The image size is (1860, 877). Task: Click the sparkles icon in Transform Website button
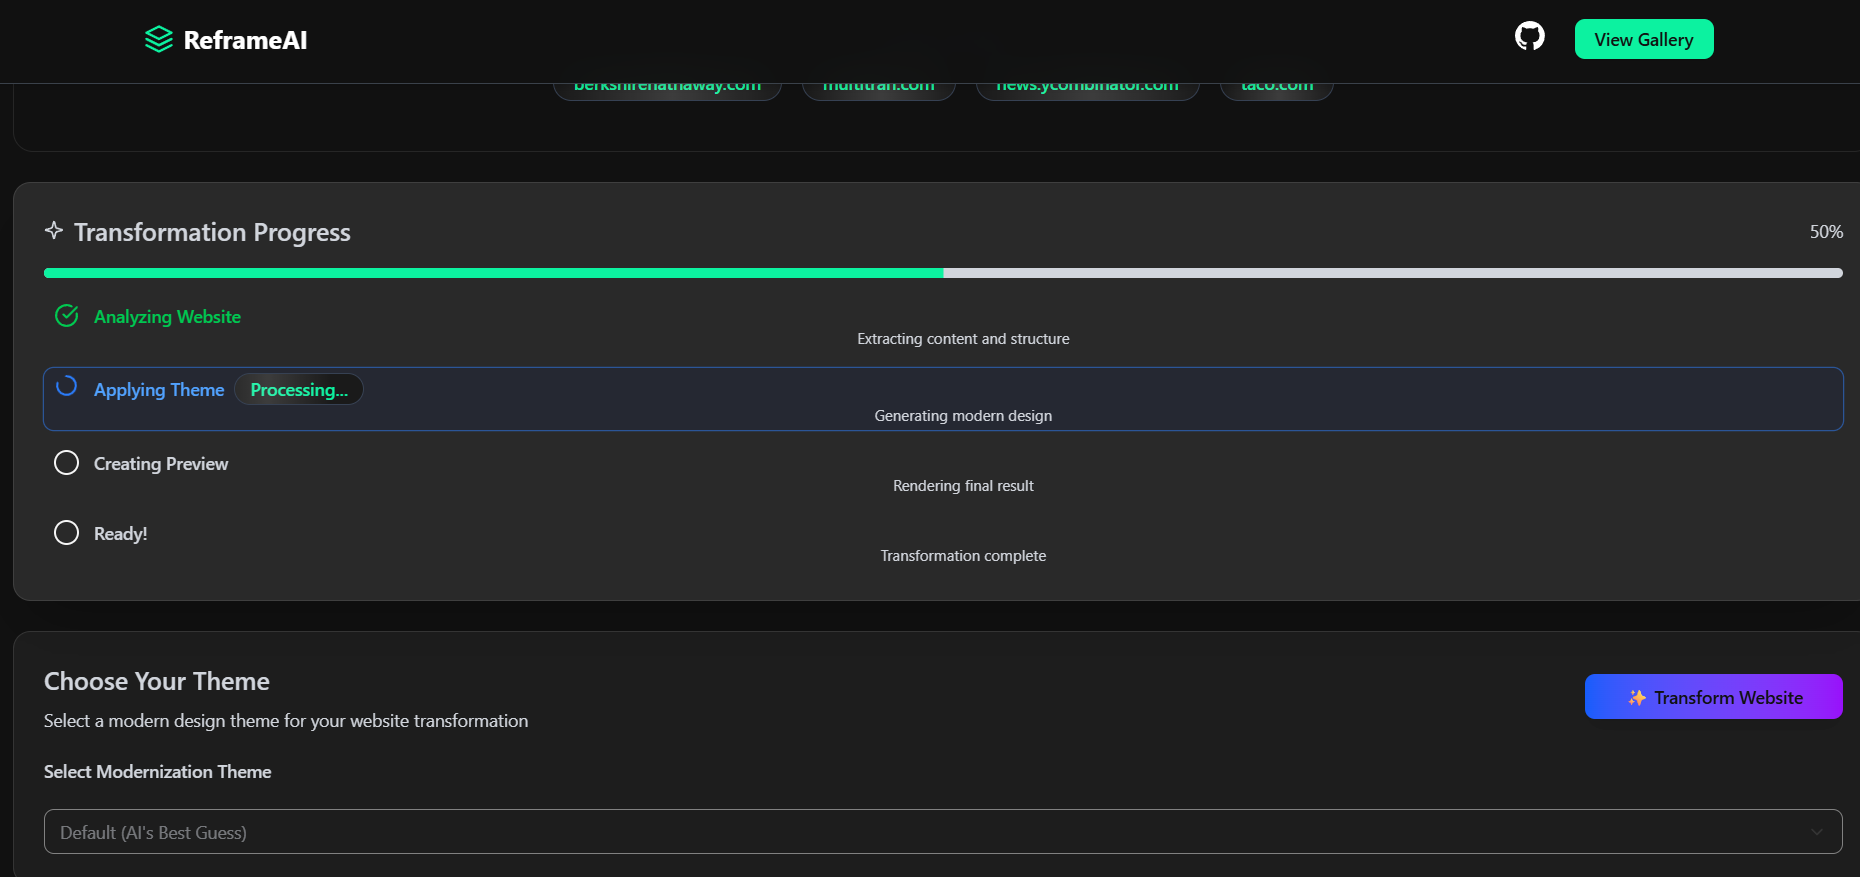(x=1636, y=698)
